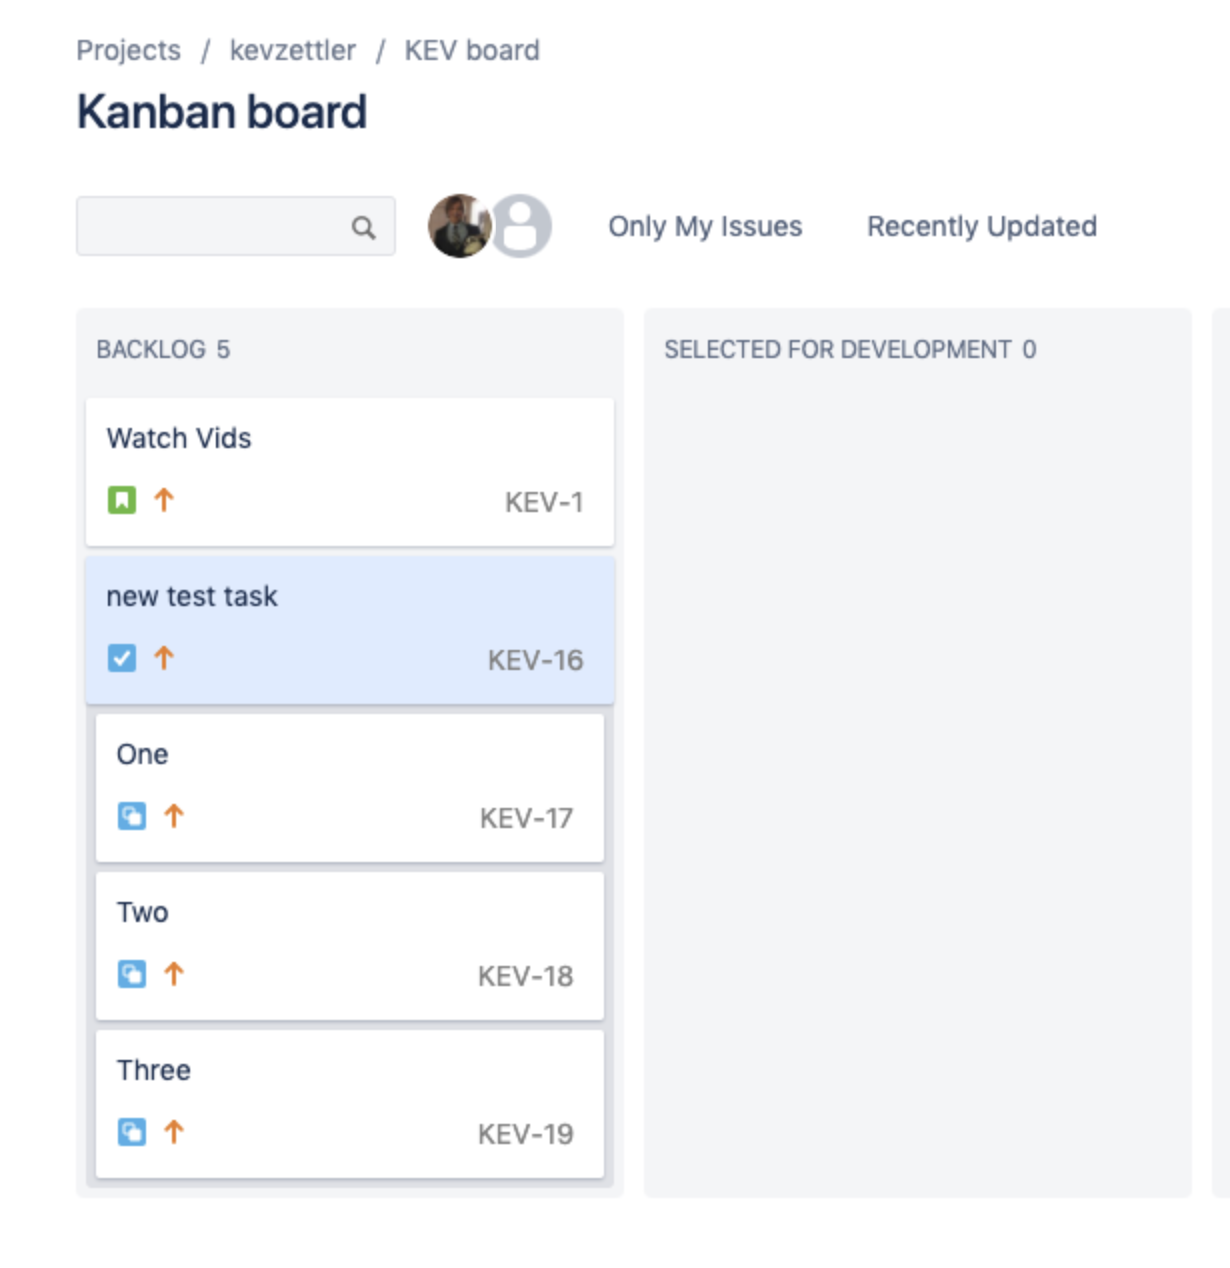Open the kevzettler project breadcrumb
The height and width of the screenshot is (1268, 1230).
290,50
